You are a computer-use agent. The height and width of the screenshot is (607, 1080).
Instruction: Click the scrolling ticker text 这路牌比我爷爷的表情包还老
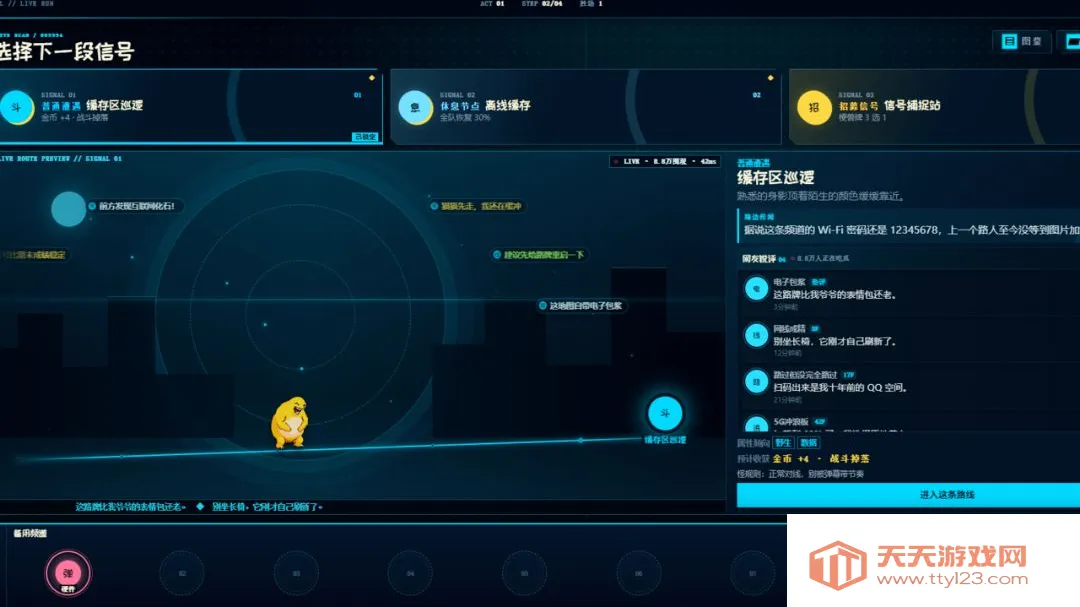coord(129,506)
